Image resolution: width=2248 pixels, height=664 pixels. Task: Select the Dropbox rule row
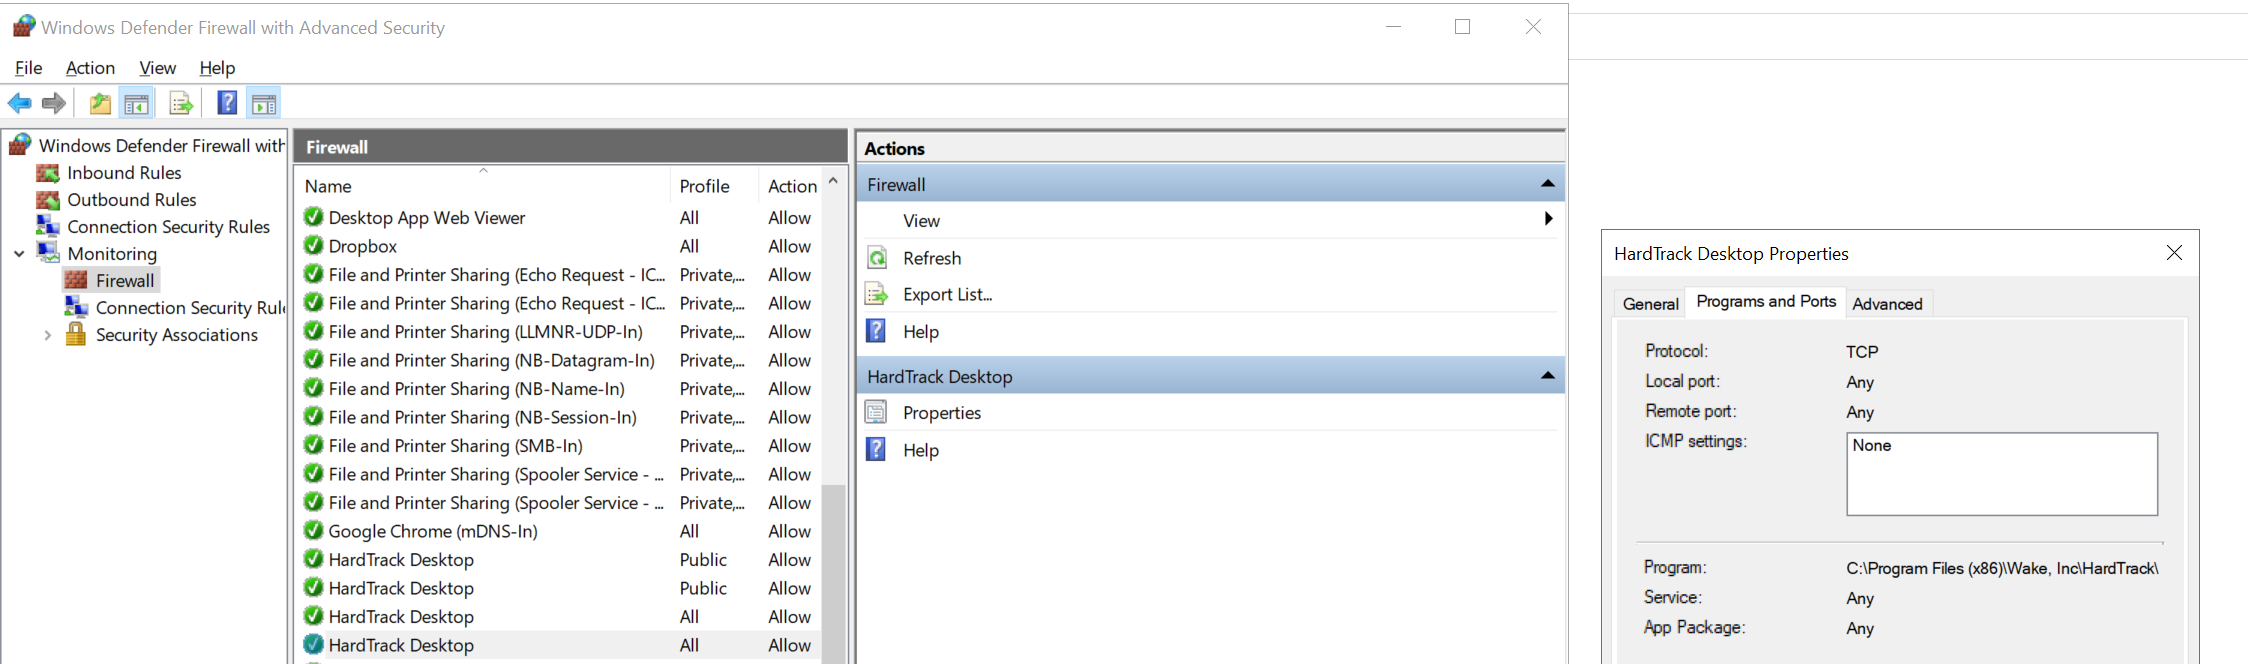pyautogui.click(x=560, y=246)
